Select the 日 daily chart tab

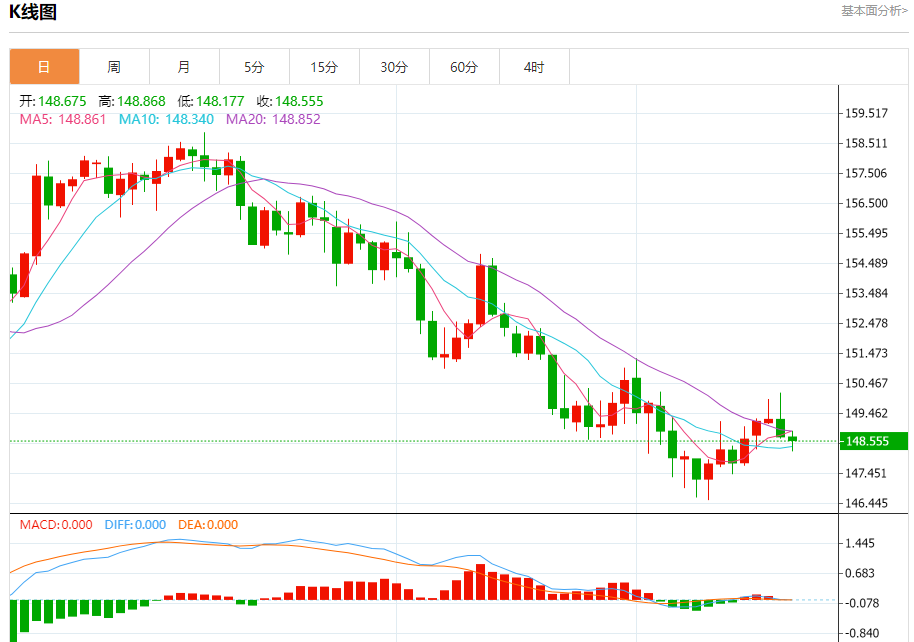point(44,67)
